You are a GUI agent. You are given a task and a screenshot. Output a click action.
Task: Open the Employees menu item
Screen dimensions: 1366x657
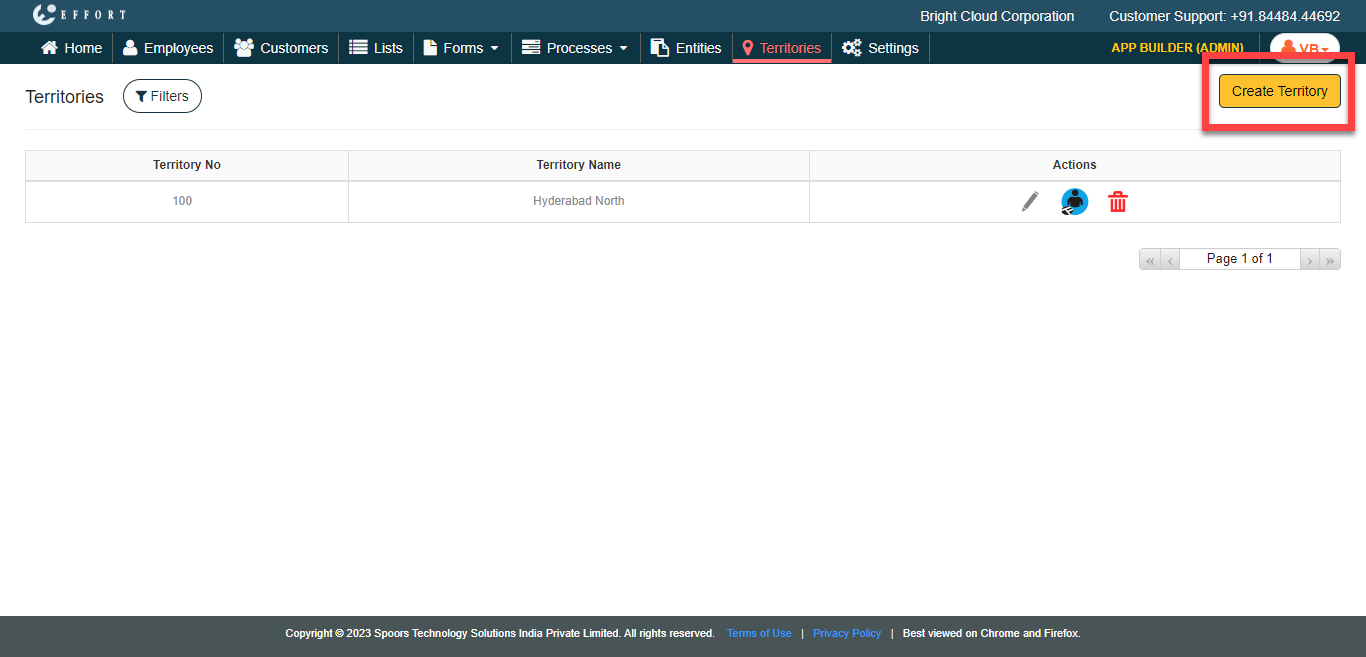point(168,48)
